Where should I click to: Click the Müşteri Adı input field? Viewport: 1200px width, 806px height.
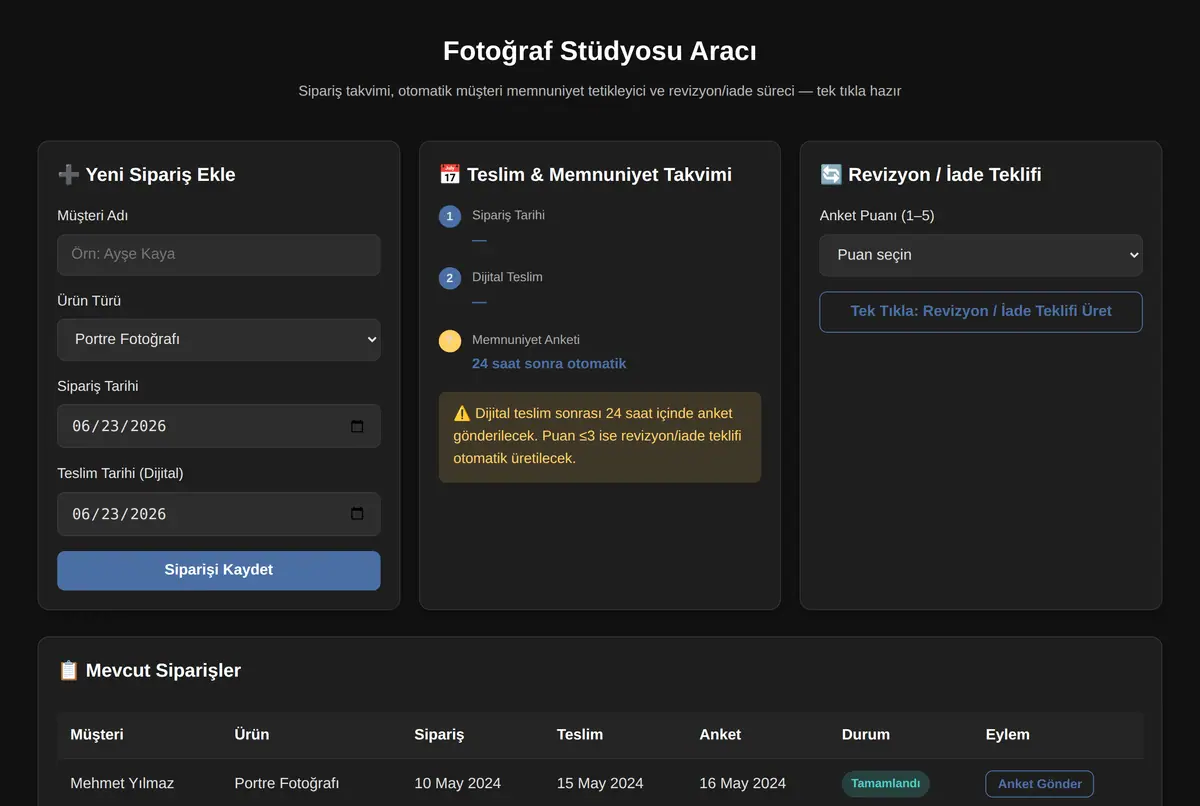pos(219,255)
